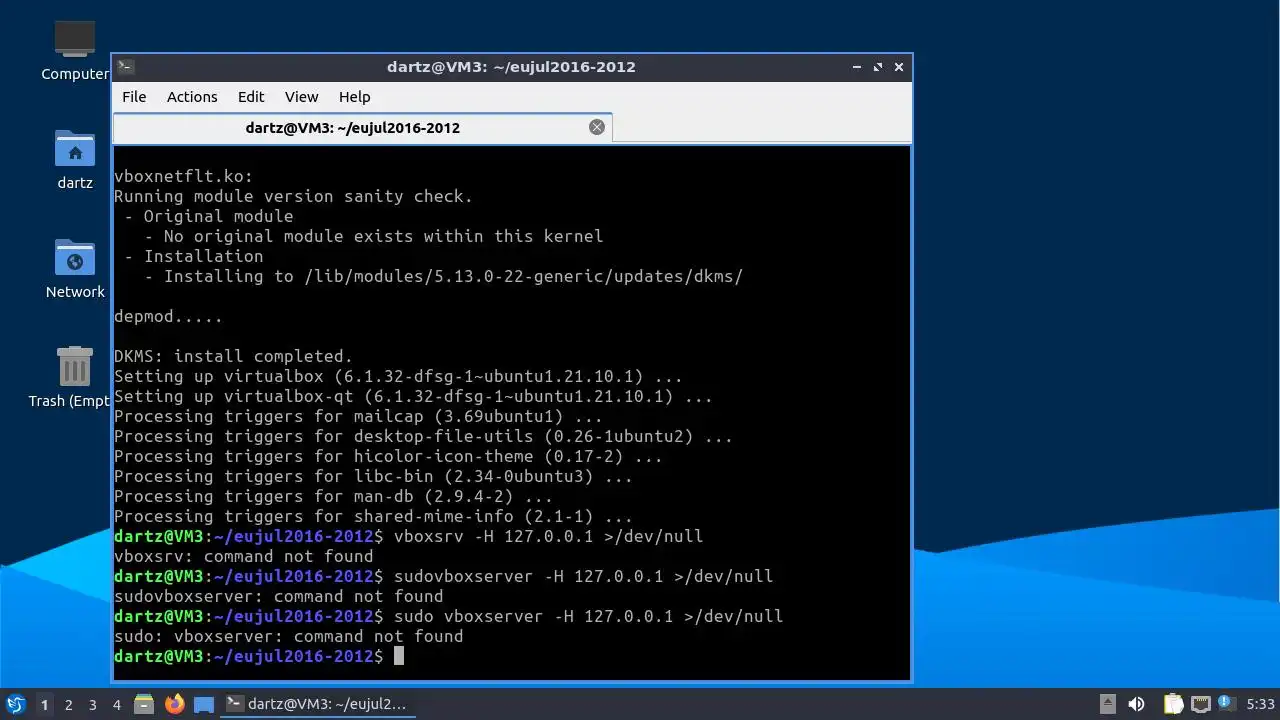The width and height of the screenshot is (1280, 720).
Task: Open the update notifier tray icon
Action: click(x=1225, y=704)
